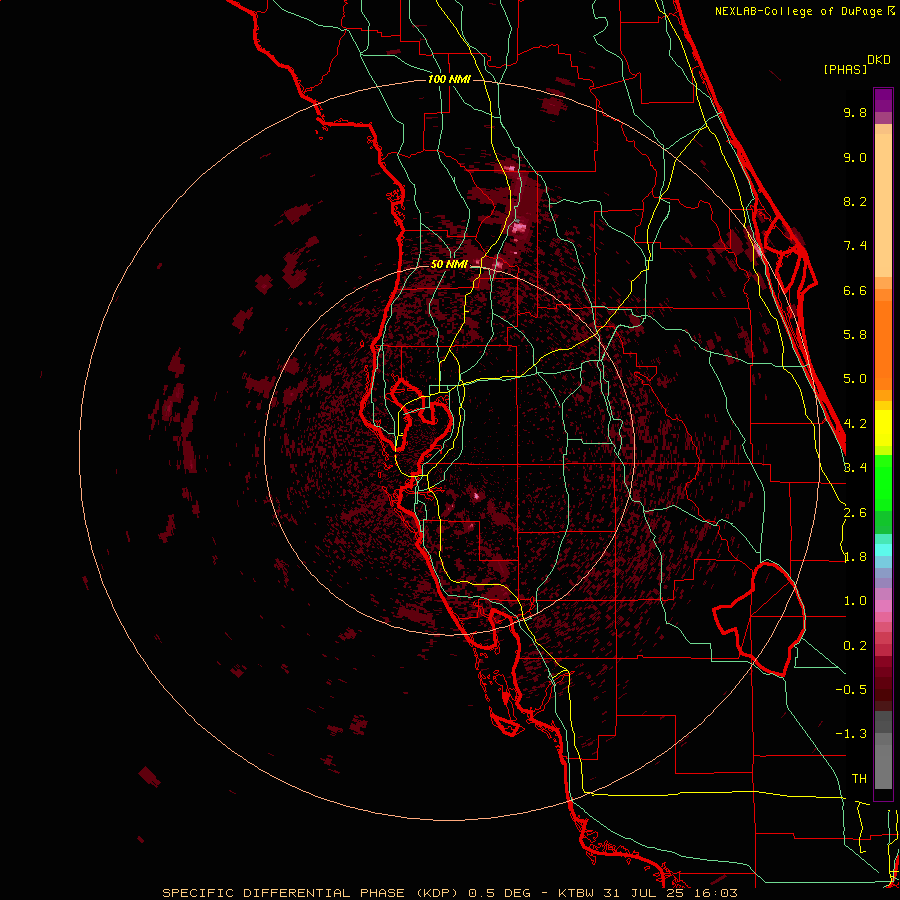
Task: Select the 100 NMI range ring label
Action: [x=449, y=79]
